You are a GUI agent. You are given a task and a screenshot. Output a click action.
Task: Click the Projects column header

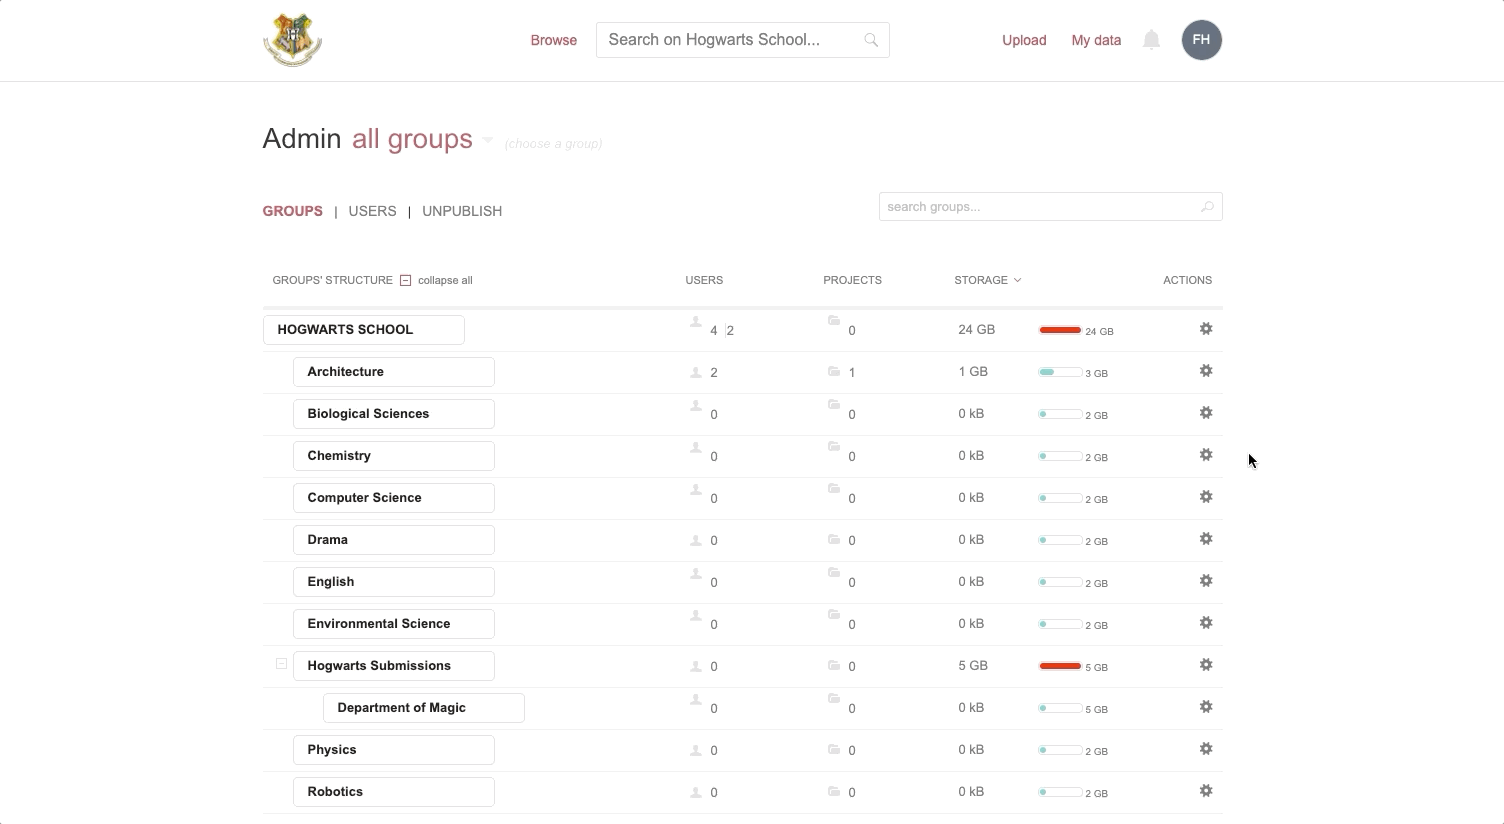[x=852, y=280]
